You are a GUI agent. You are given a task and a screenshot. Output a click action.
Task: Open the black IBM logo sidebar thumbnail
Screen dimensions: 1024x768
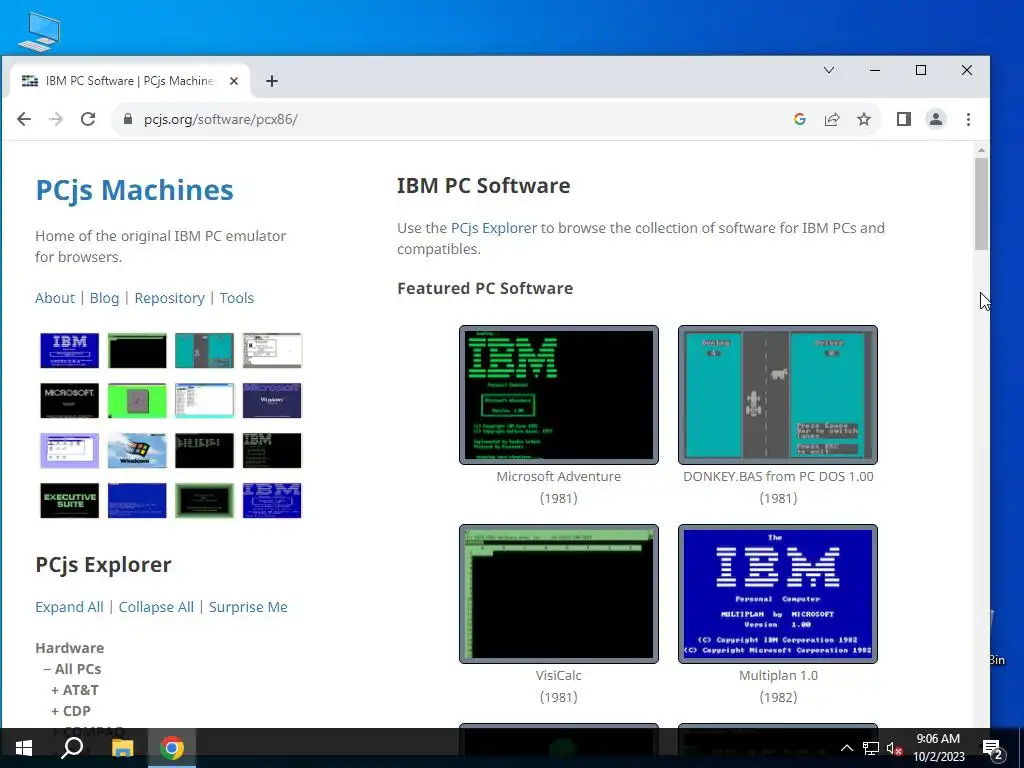click(x=272, y=451)
